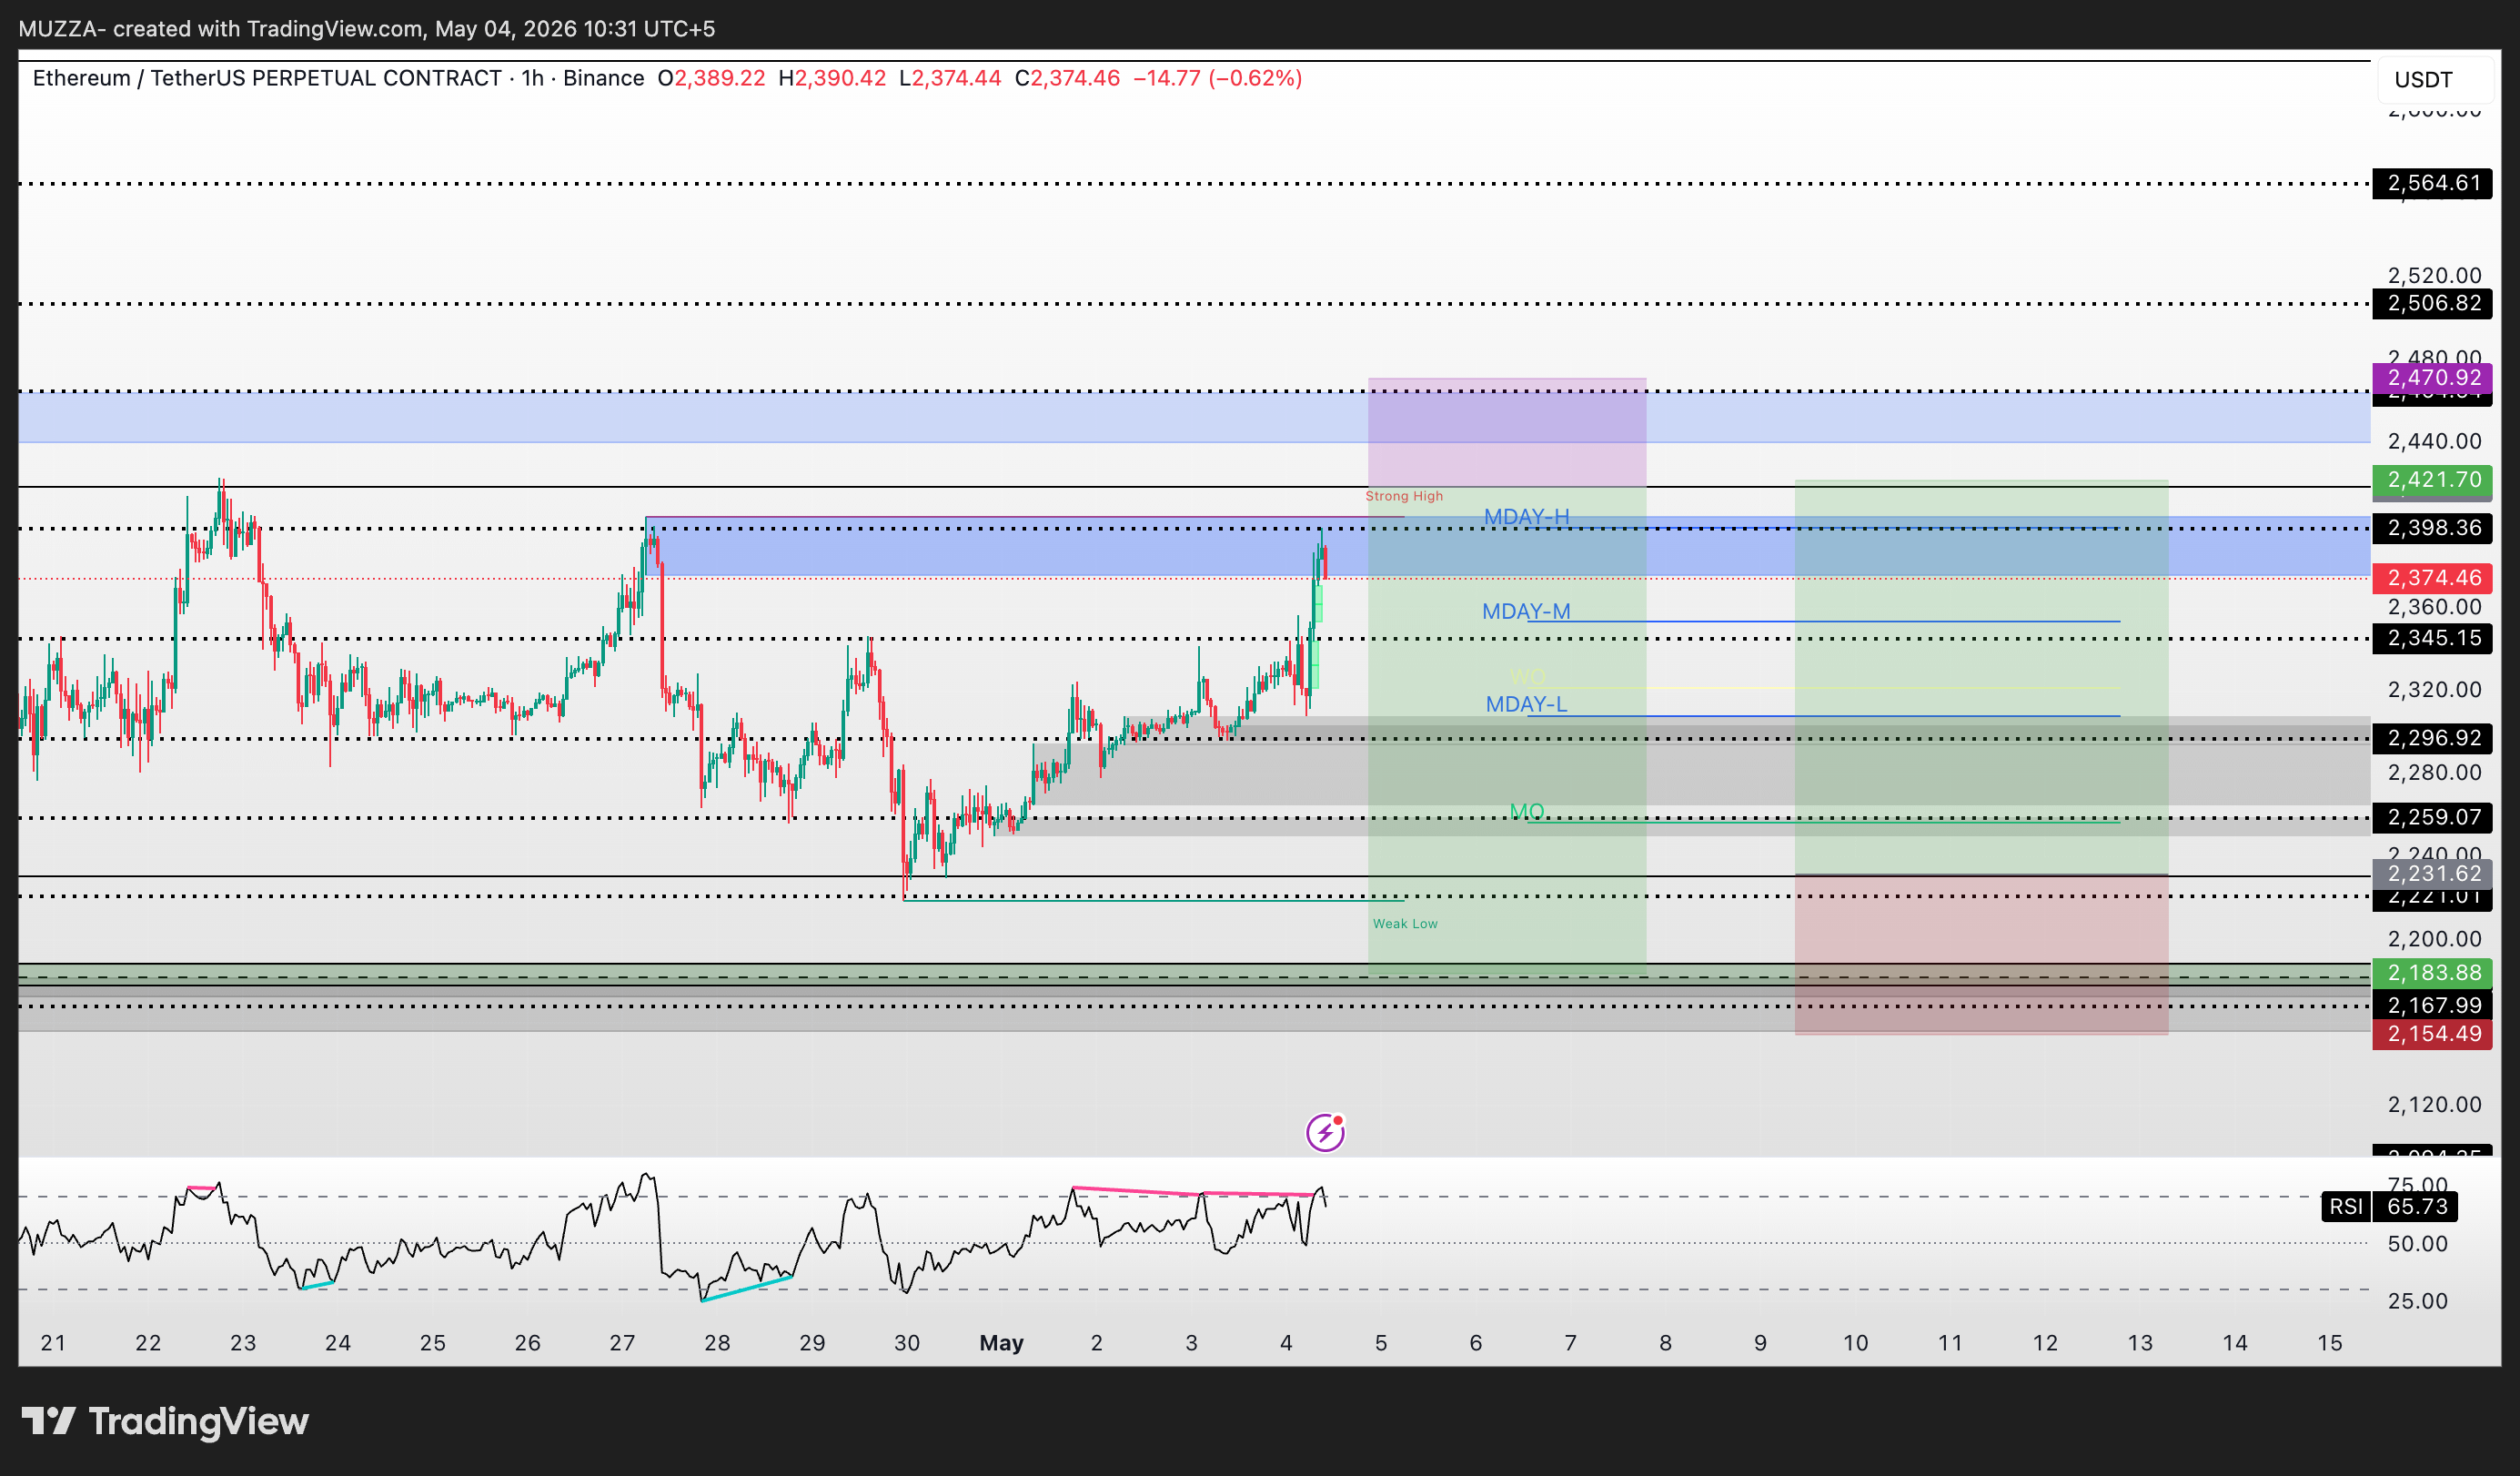
Task: Select the 2,296.92 price label
Action: coord(2432,738)
